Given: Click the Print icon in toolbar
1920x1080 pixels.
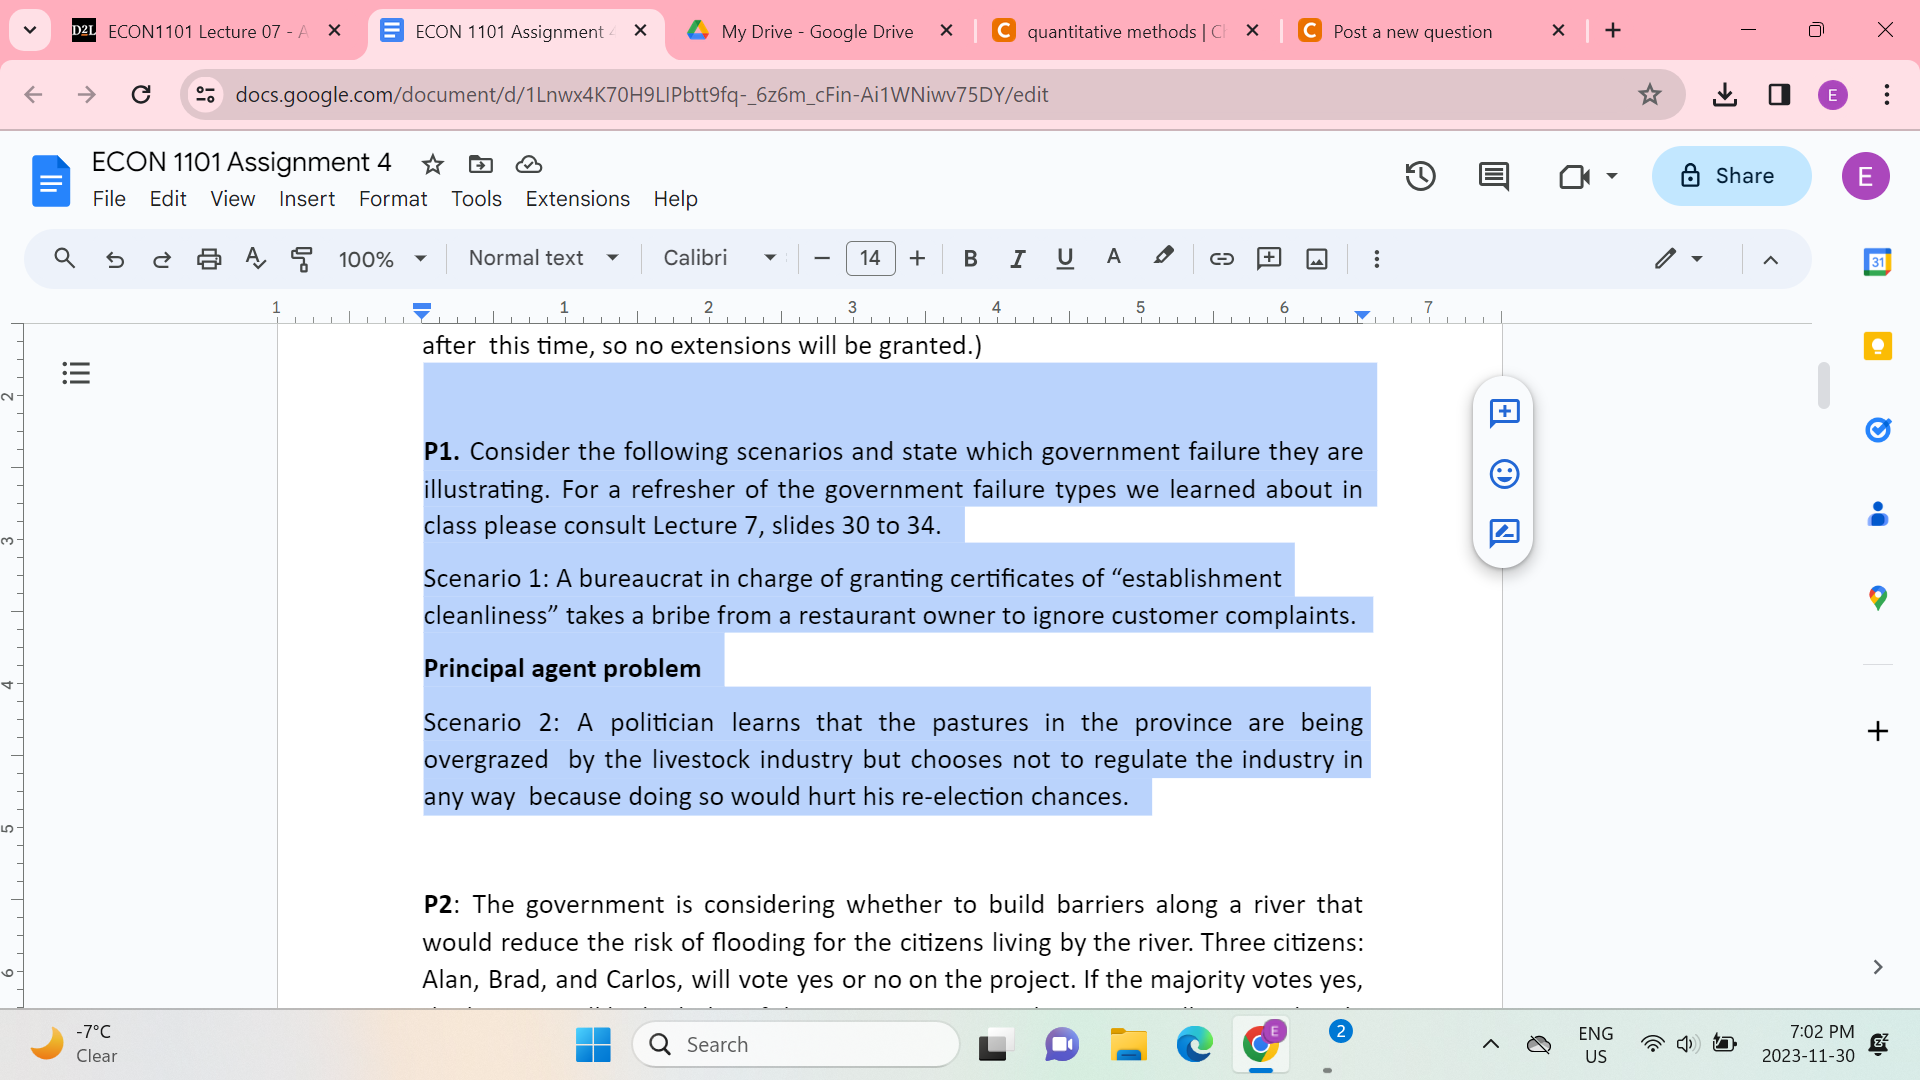Looking at the screenshot, I should (210, 258).
